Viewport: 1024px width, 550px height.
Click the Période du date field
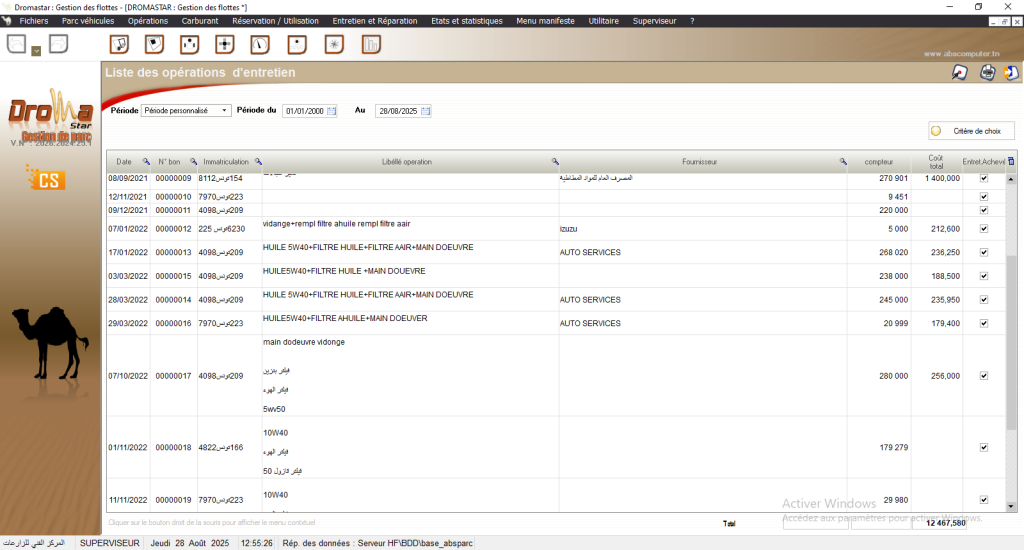click(x=304, y=111)
